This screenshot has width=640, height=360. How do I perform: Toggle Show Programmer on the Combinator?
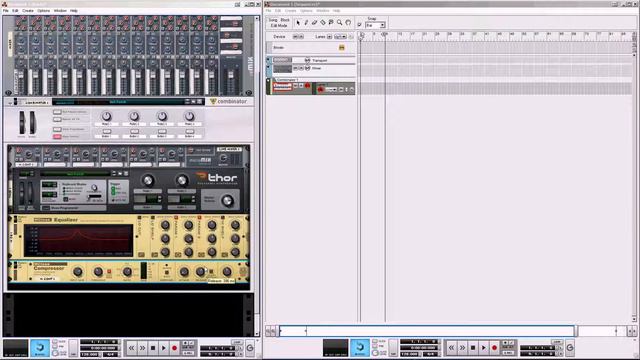[57, 129]
